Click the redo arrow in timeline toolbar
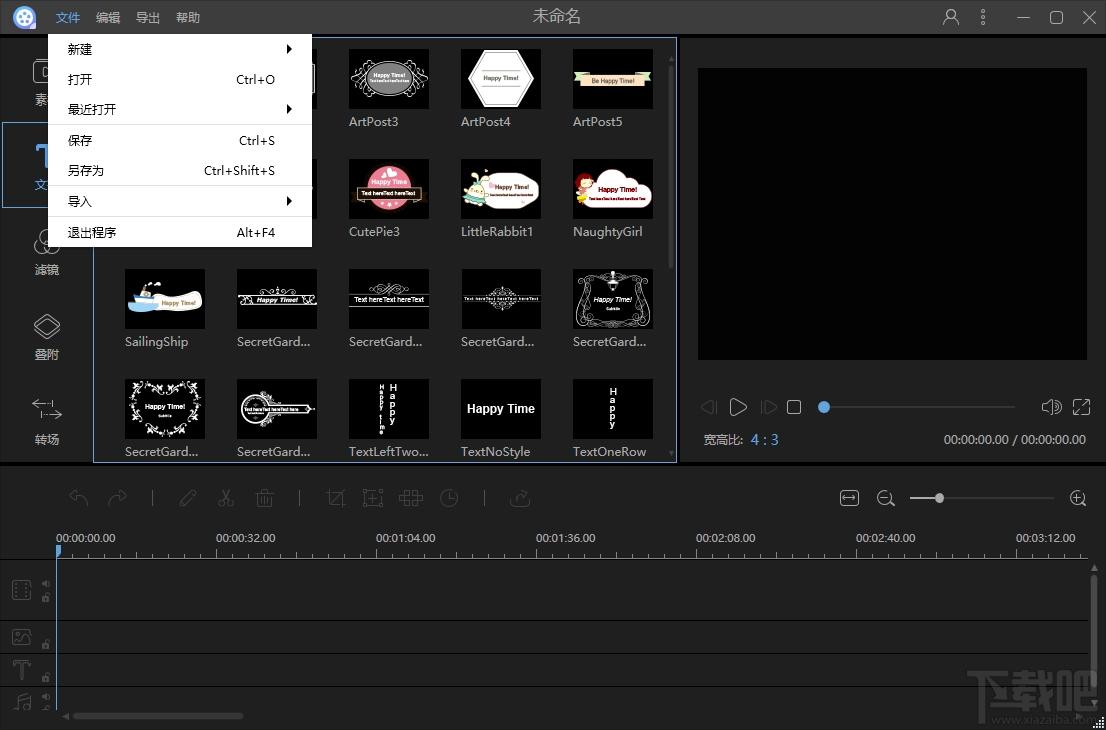Image resolution: width=1106 pixels, height=730 pixels. (x=117, y=499)
